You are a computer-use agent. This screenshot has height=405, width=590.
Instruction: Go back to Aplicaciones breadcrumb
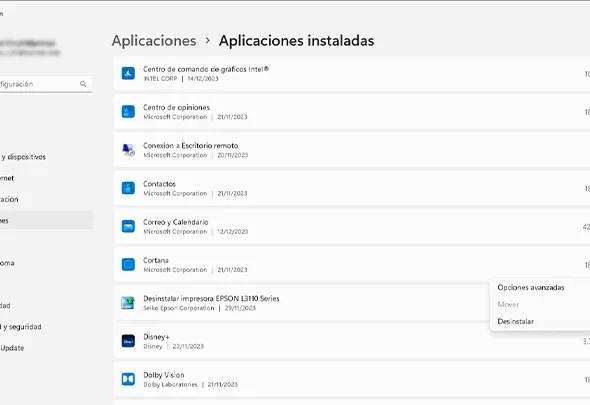point(154,41)
